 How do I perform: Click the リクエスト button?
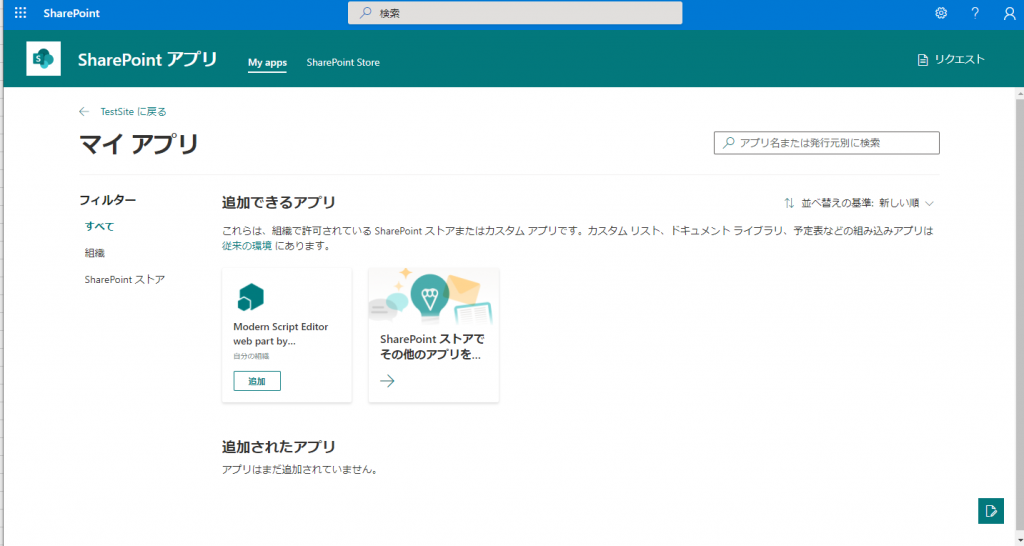tap(951, 59)
